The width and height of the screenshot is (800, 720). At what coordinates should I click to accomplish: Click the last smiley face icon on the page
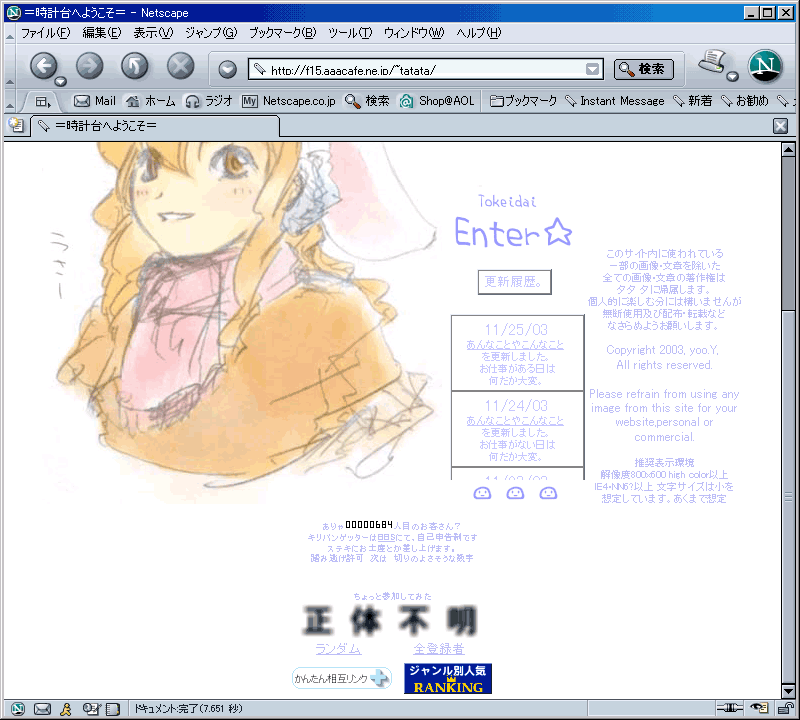pos(548,493)
